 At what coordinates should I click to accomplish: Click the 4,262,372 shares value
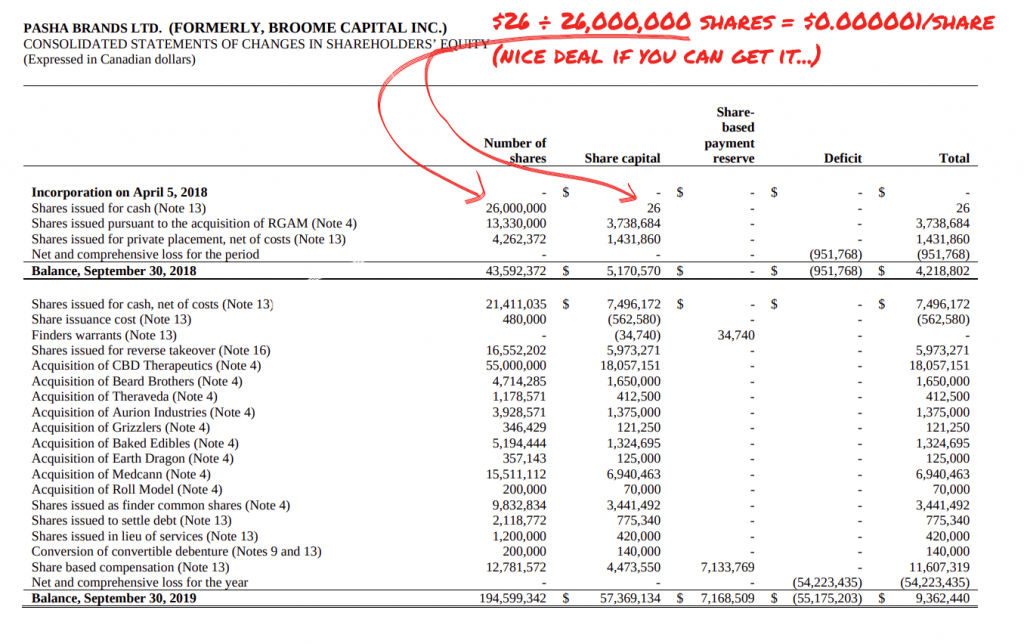click(x=519, y=239)
